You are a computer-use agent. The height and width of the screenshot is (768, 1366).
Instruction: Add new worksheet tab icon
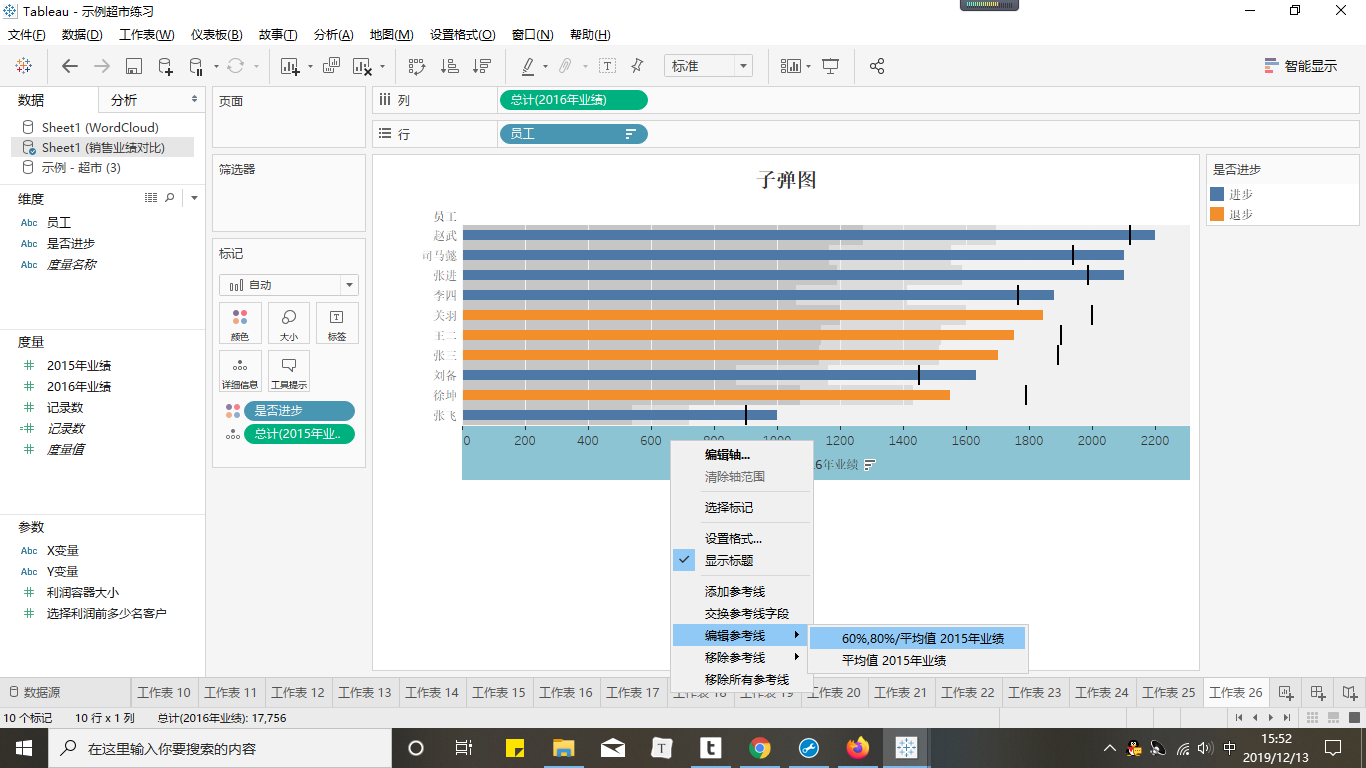pyautogui.click(x=1286, y=692)
